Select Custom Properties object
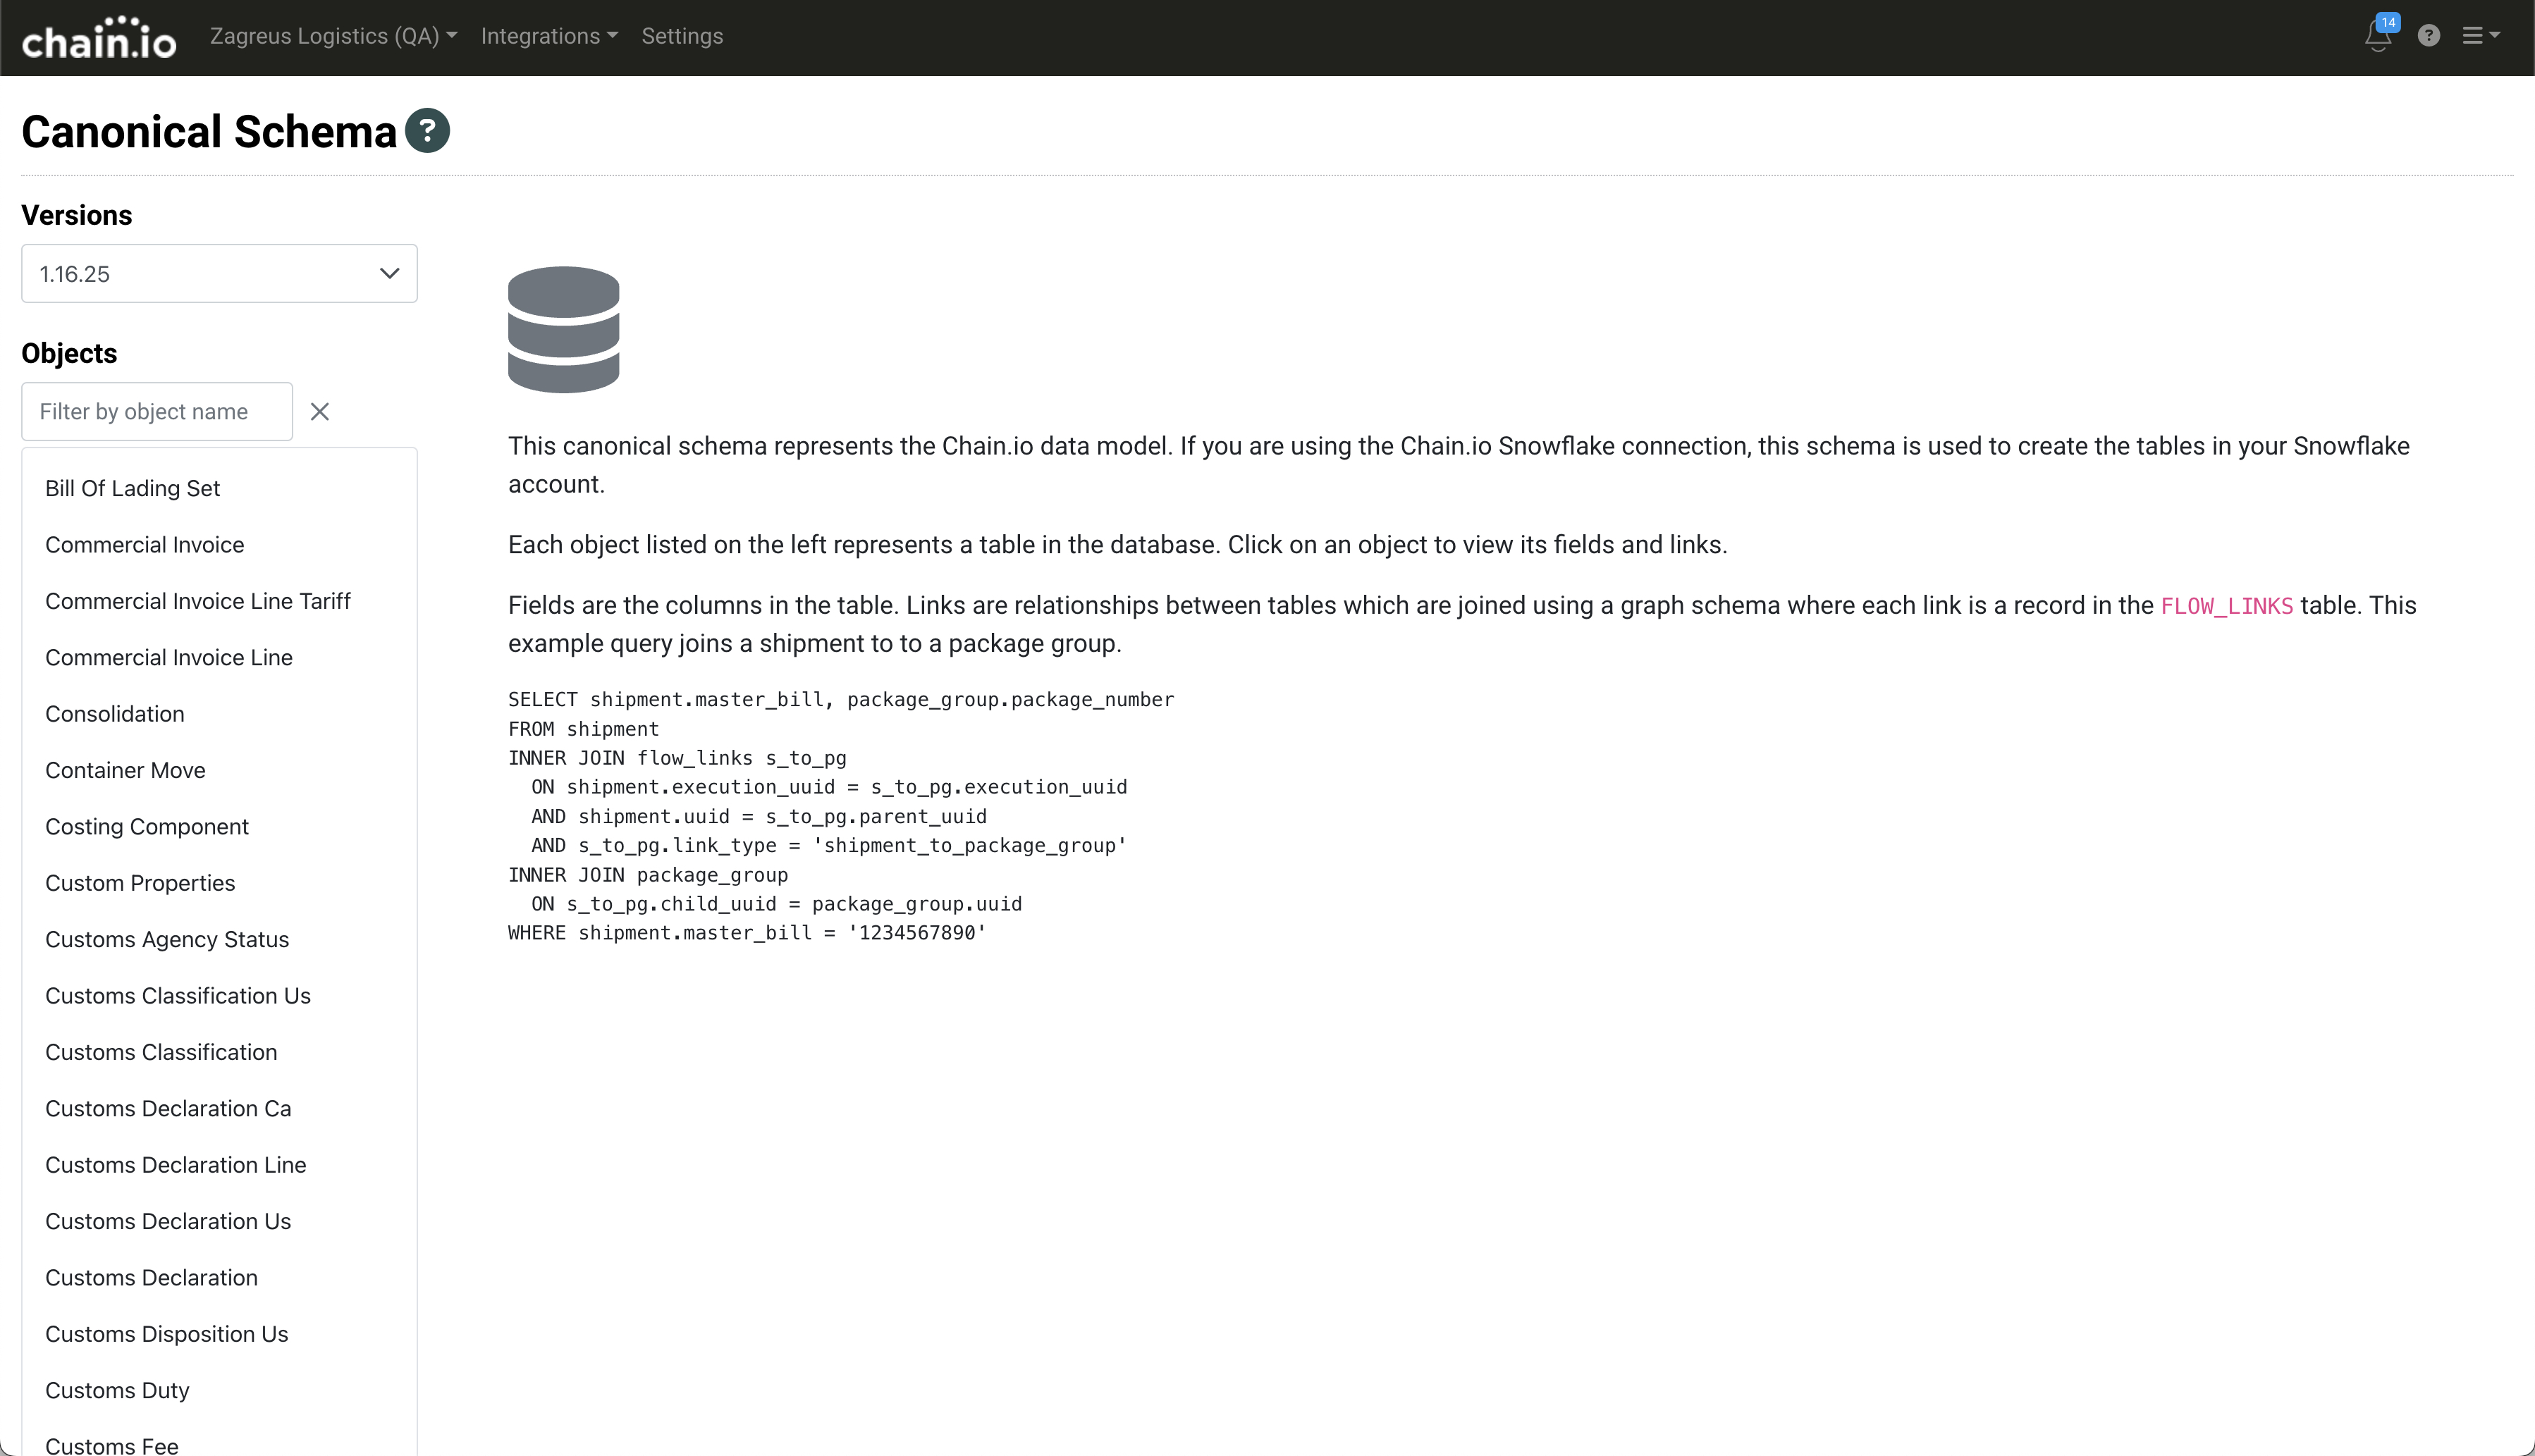The height and width of the screenshot is (1456, 2535). (140, 883)
